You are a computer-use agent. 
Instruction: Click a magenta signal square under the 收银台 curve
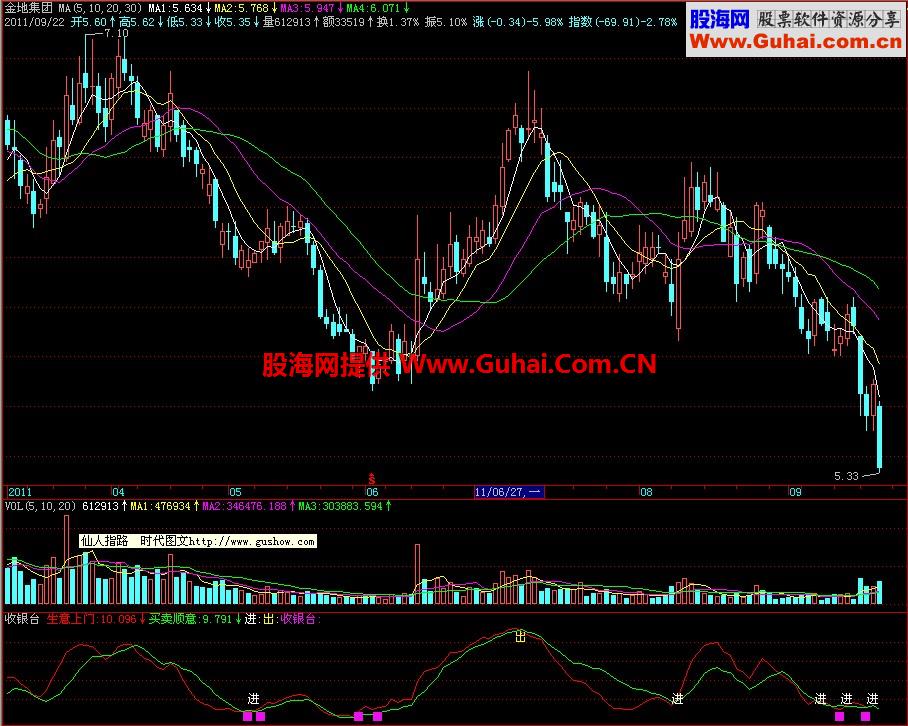[247, 715]
